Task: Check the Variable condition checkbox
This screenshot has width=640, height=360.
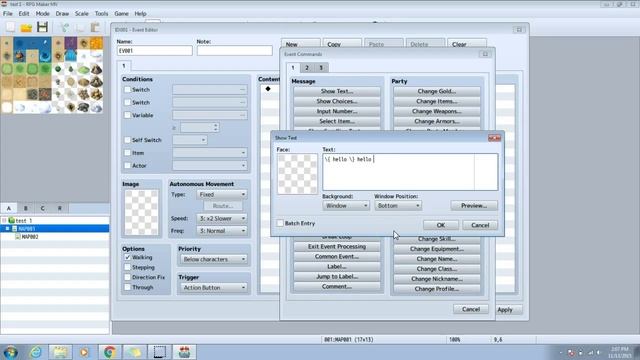Action: 127,115
